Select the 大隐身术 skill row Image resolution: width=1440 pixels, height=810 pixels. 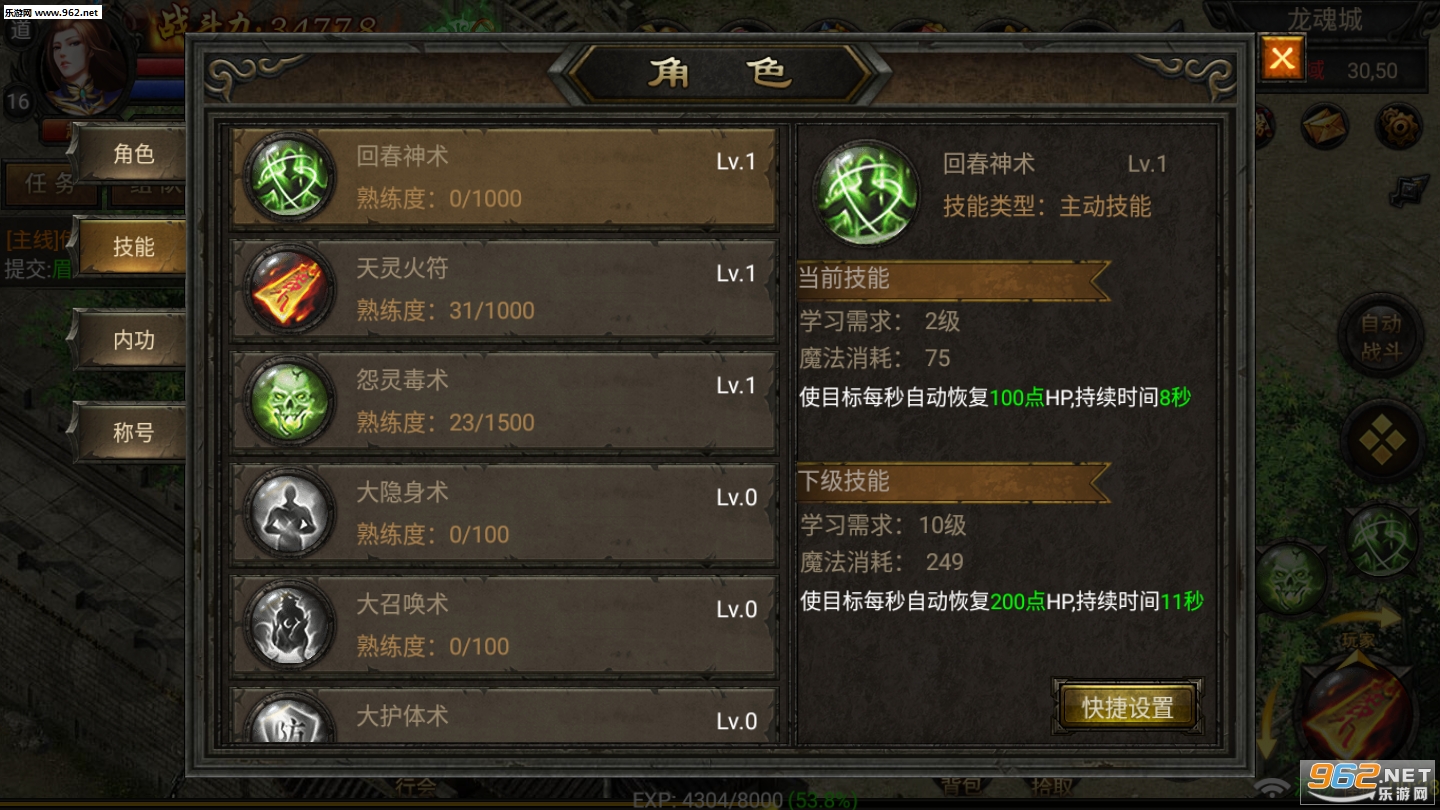(x=504, y=513)
